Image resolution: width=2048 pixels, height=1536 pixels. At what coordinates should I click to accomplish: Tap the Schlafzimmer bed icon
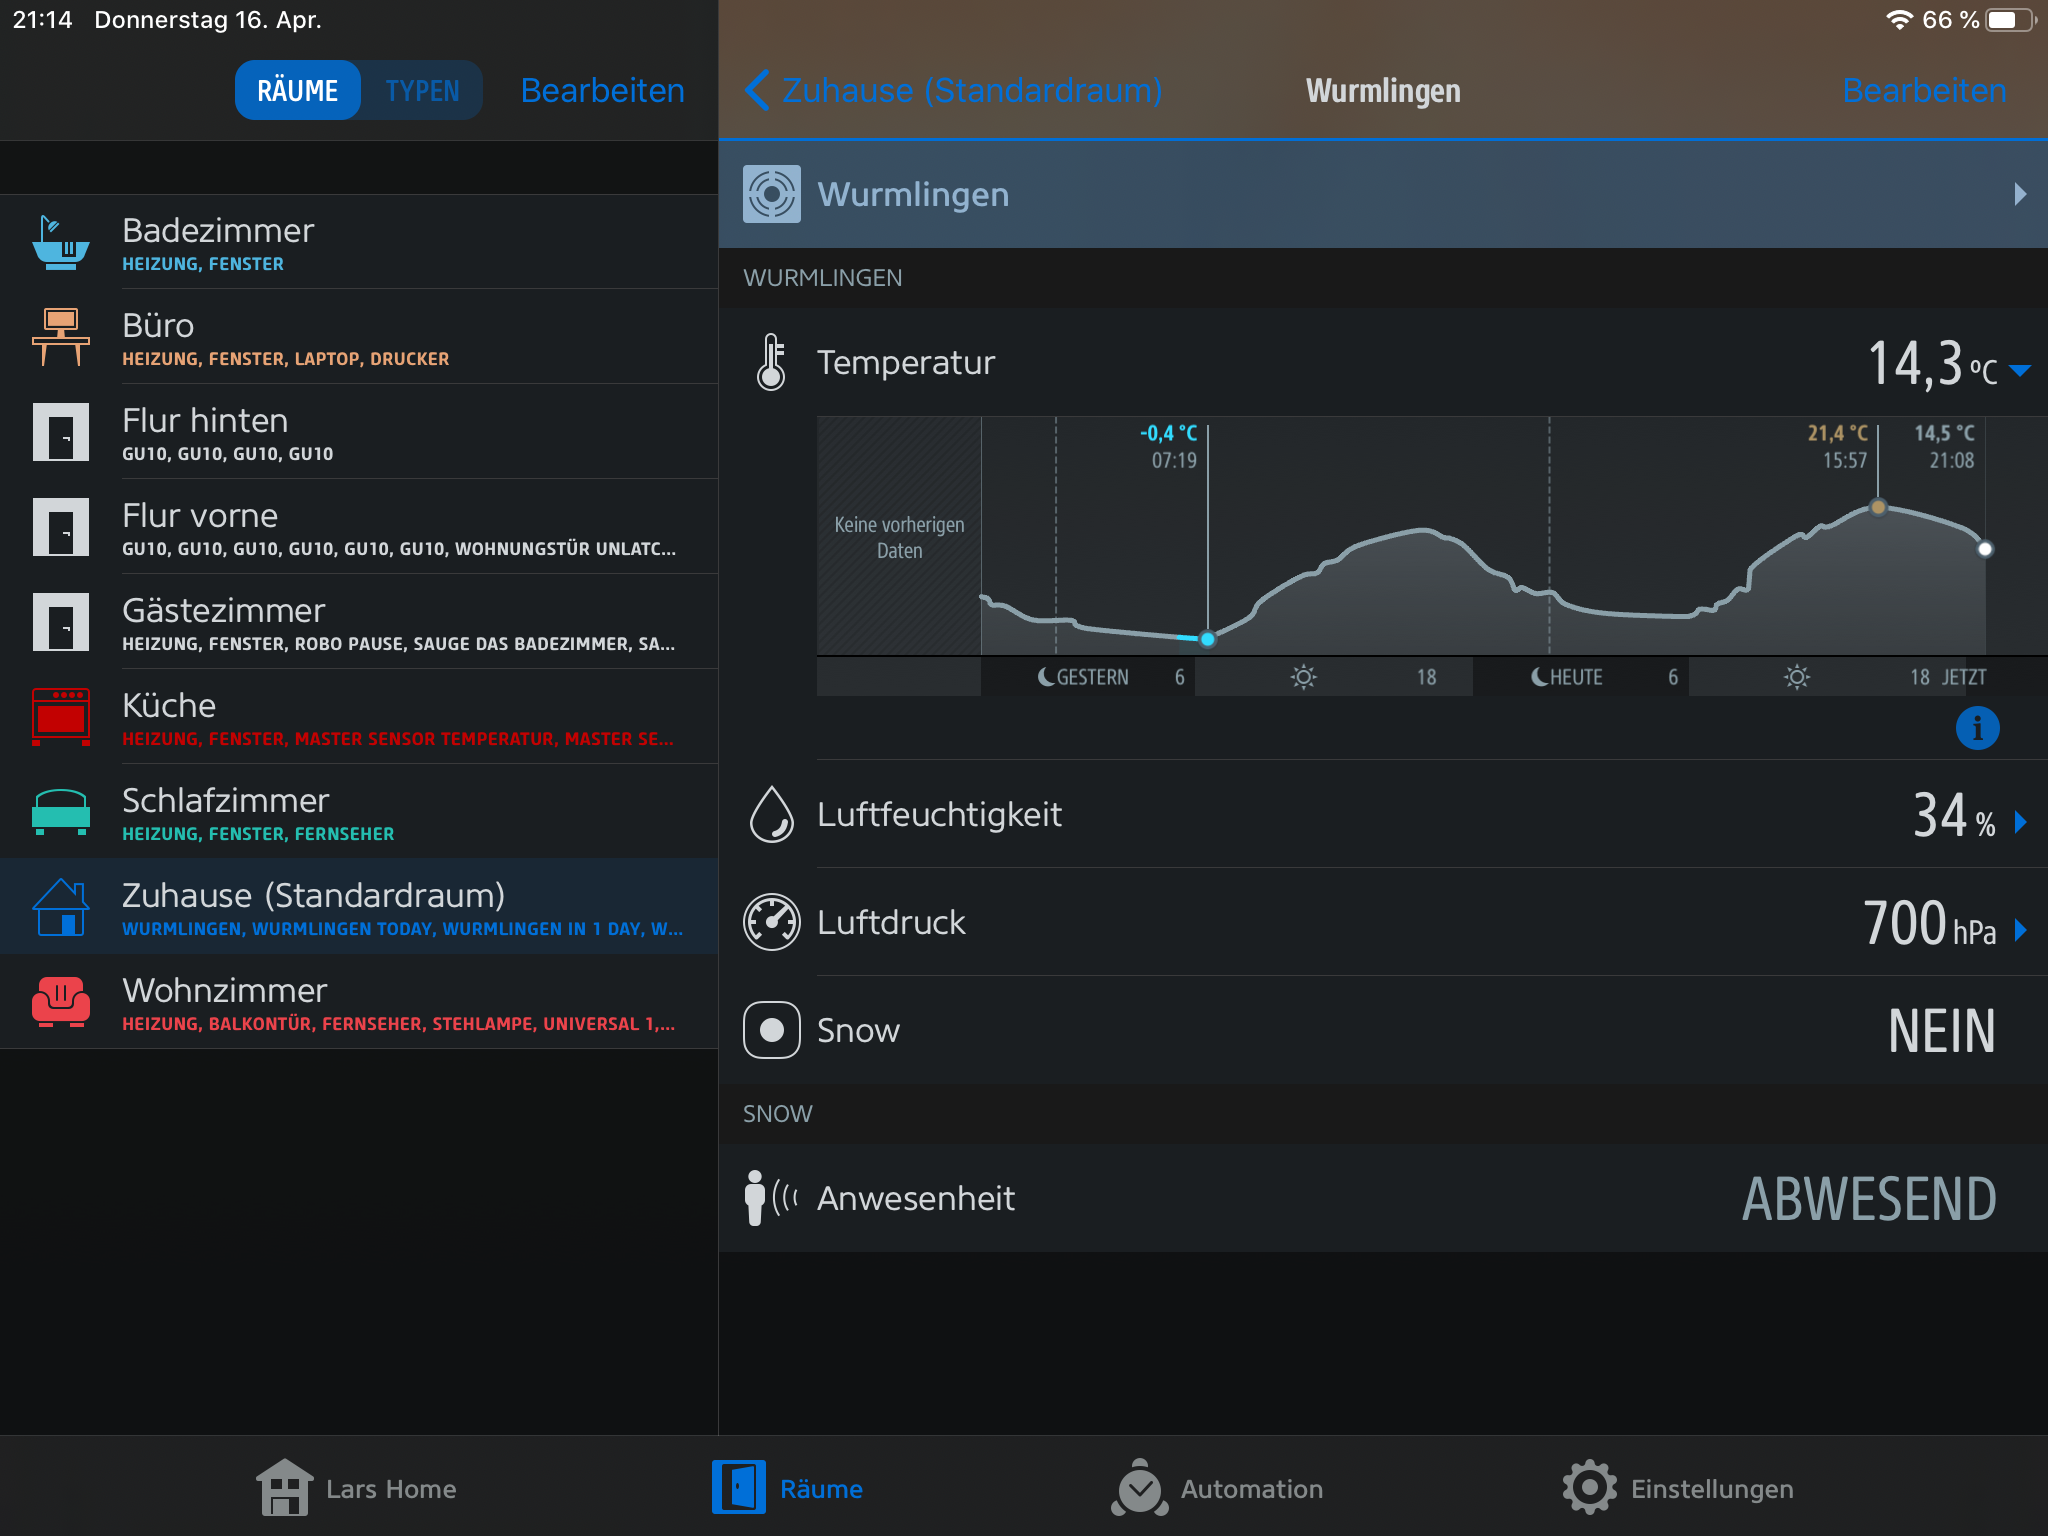tap(60, 811)
